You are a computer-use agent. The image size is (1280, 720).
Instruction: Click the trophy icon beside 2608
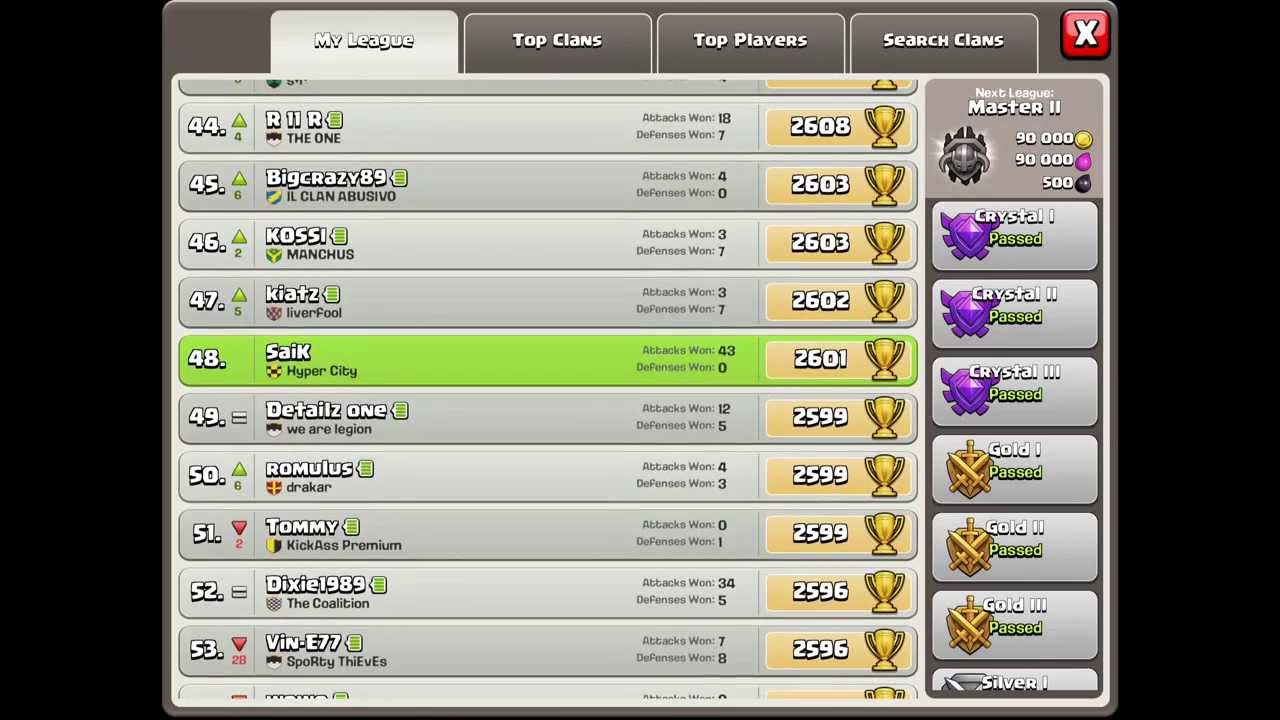pos(884,126)
